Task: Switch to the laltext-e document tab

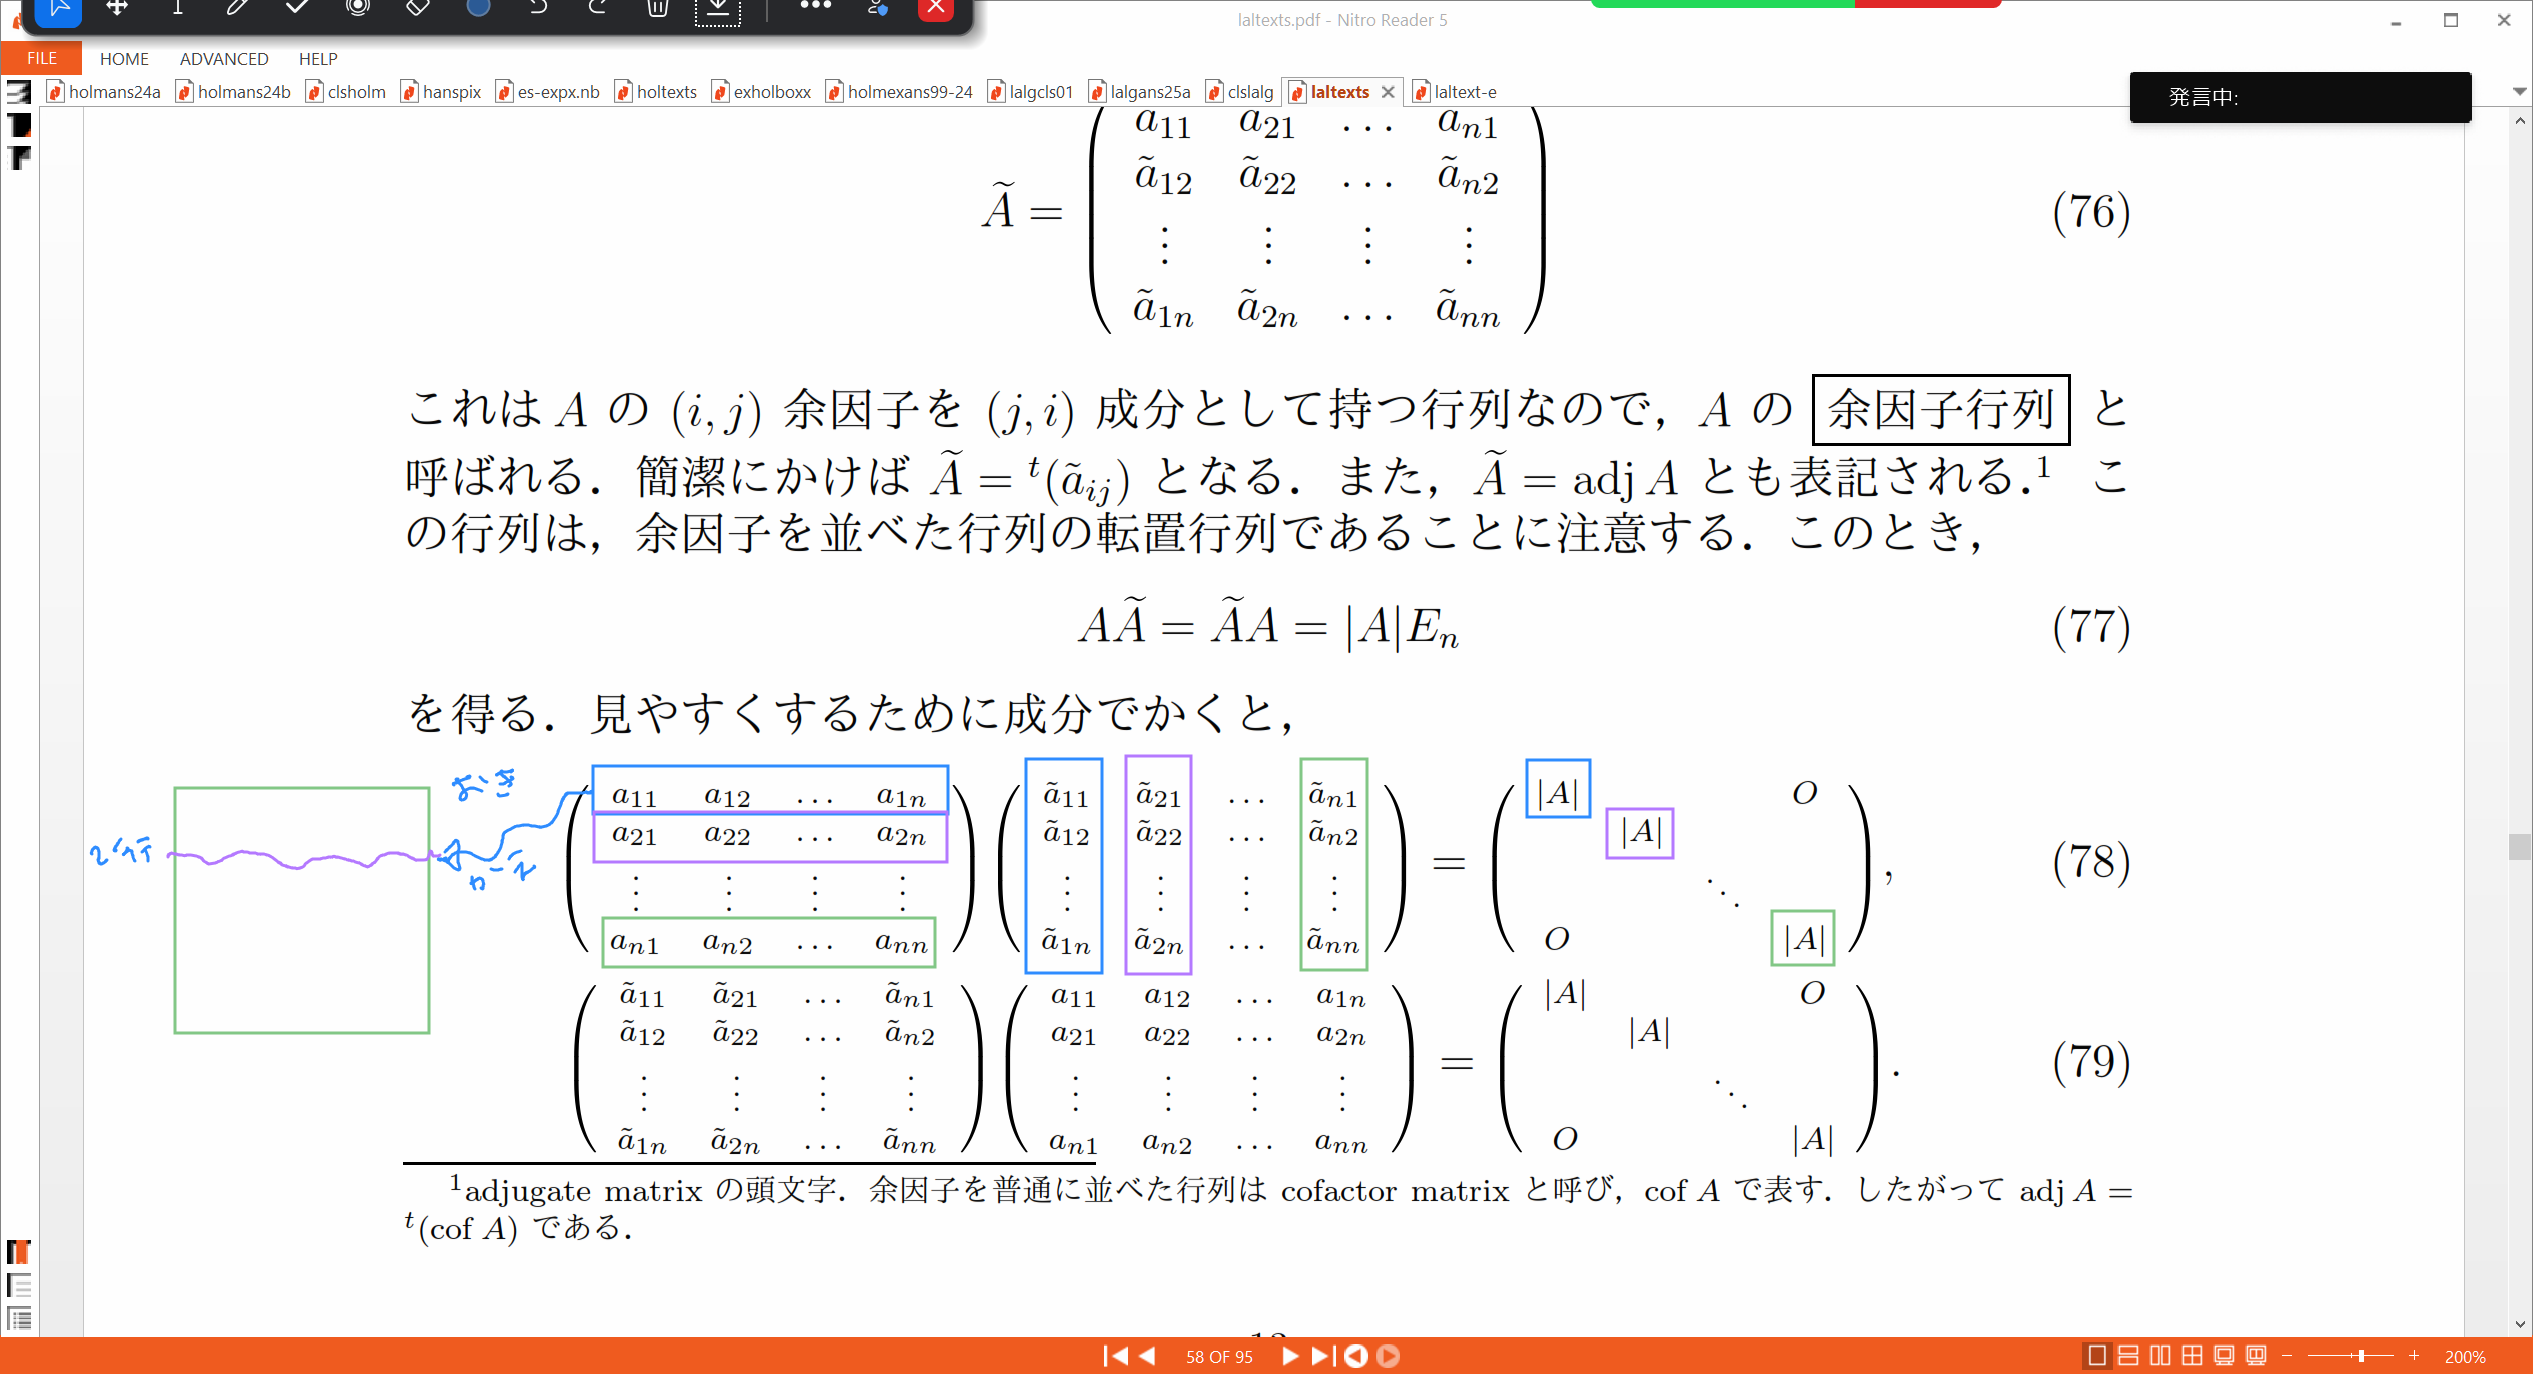Action: click(1455, 92)
